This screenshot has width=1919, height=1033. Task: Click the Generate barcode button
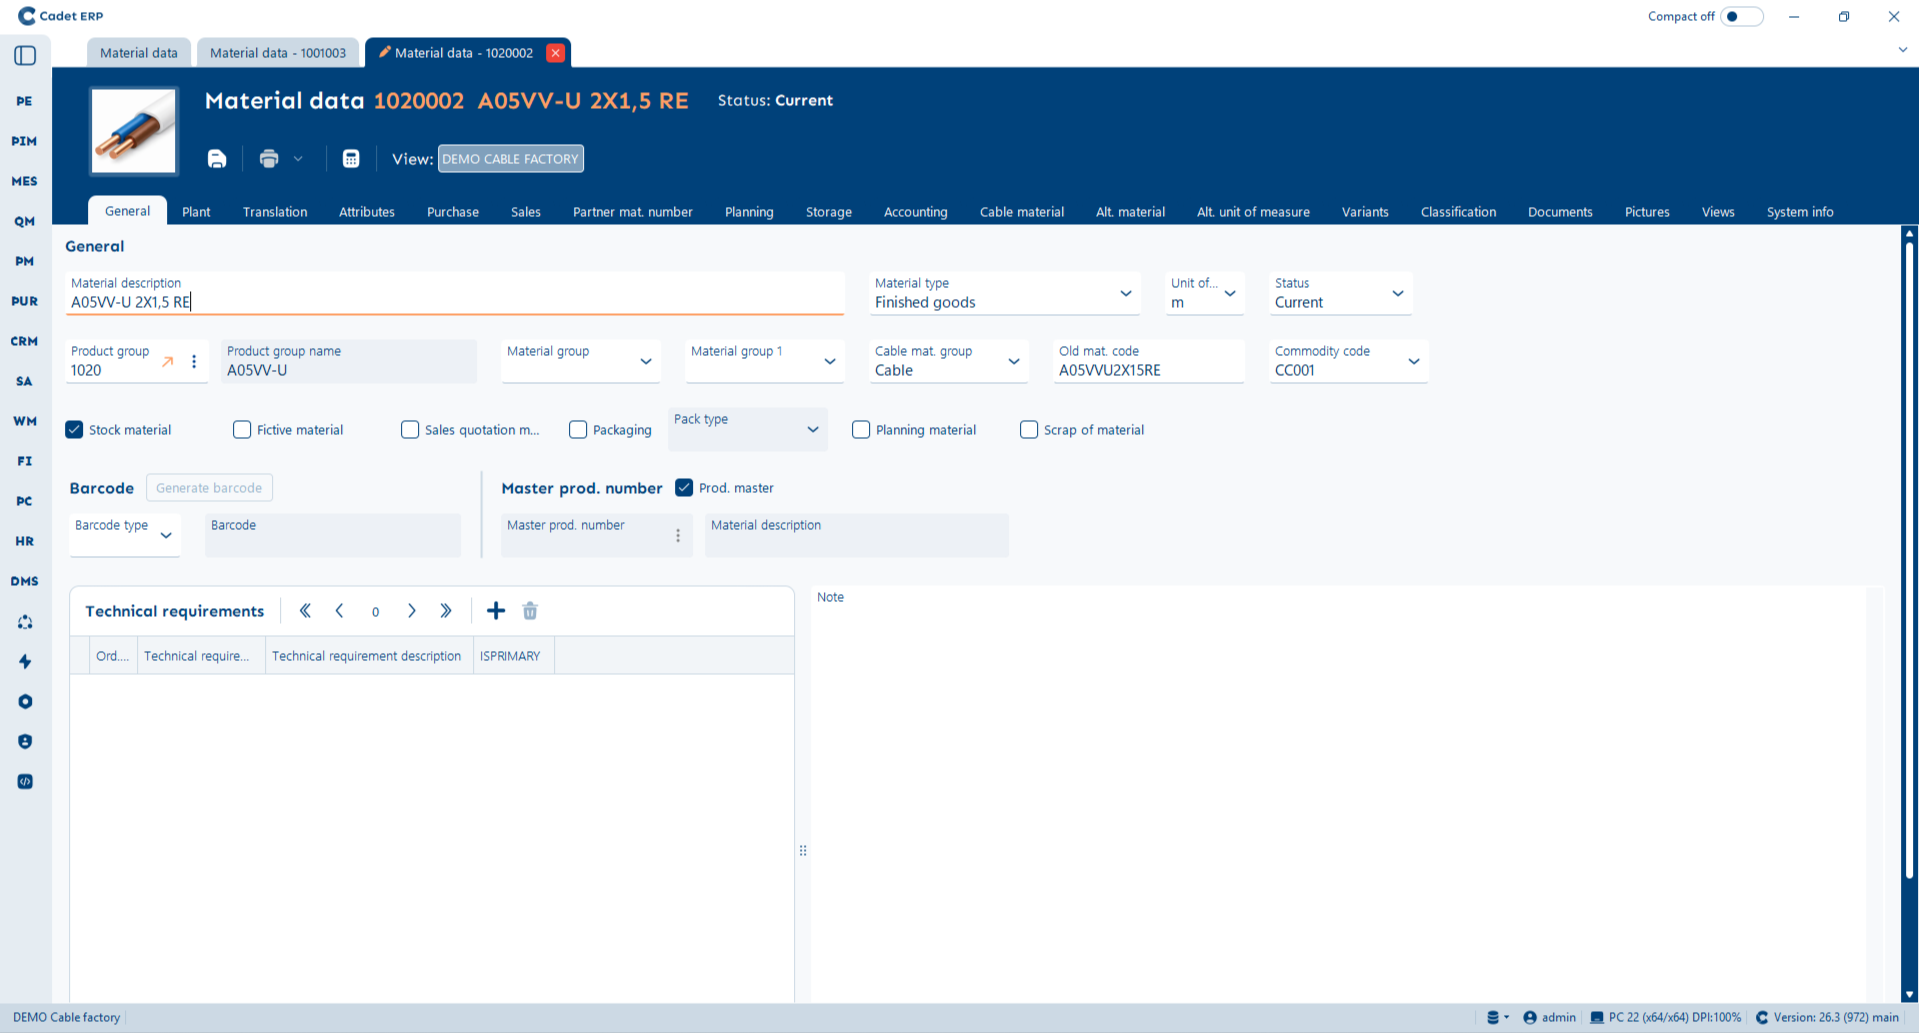coord(209,488)
